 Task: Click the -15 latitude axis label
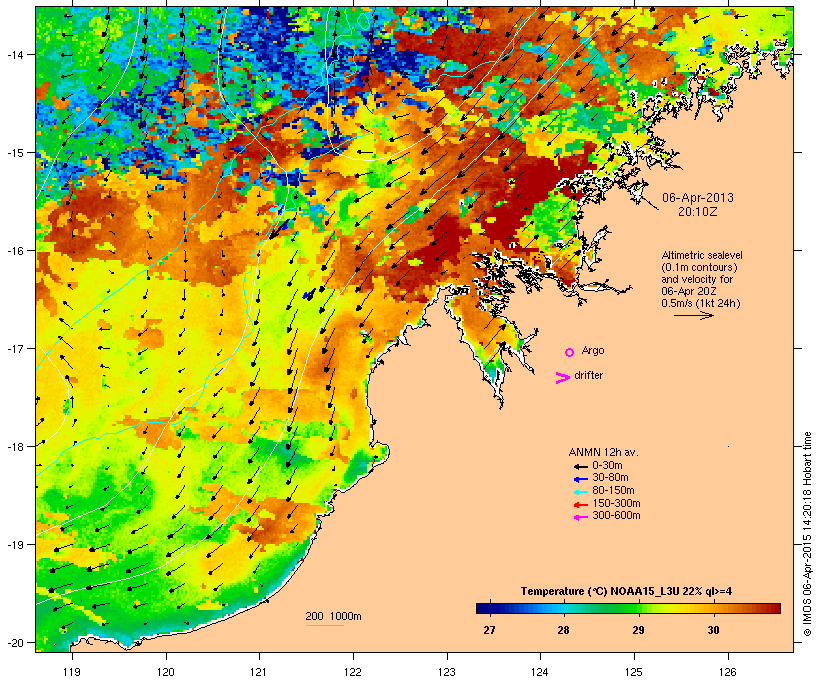[x=14, y=153]
